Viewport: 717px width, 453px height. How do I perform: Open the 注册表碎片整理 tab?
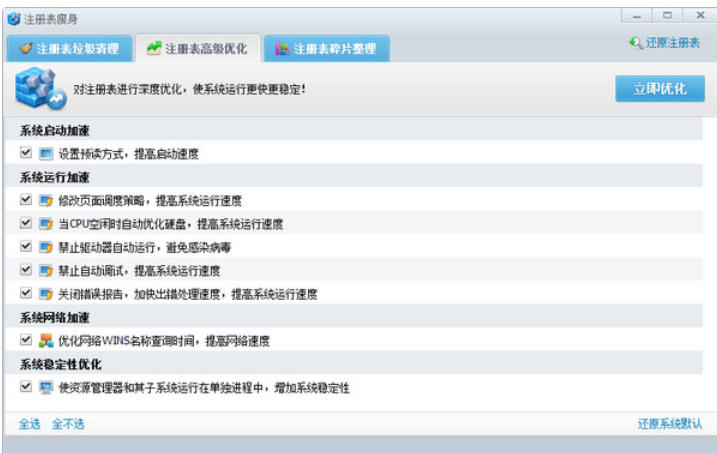pyautogui.click(x=325, y=48)
